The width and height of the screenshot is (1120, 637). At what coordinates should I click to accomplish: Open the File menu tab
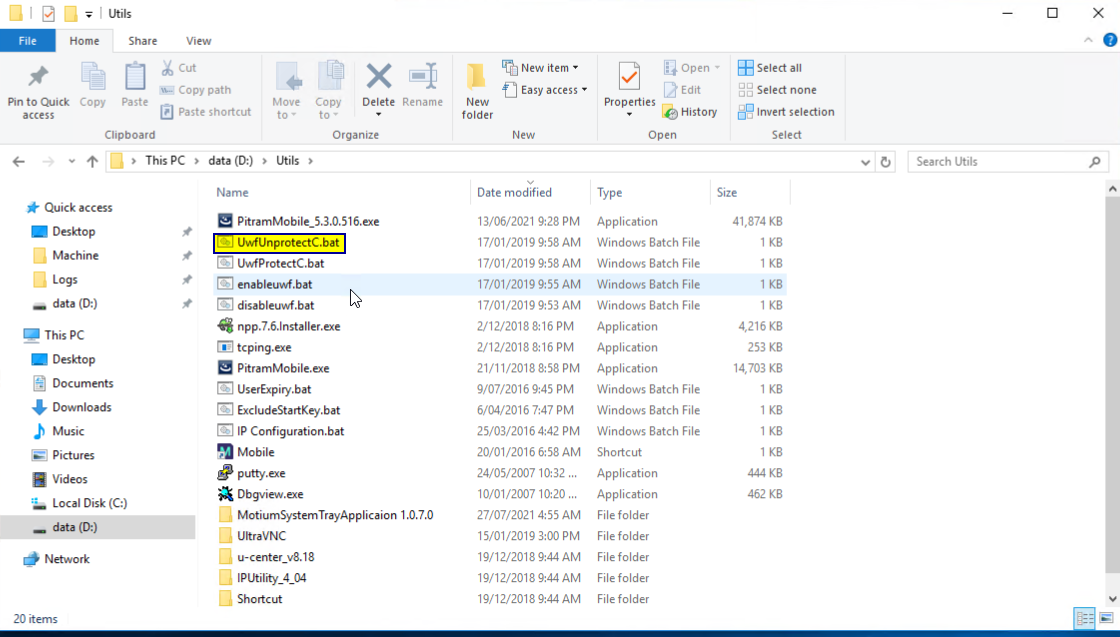27,41
